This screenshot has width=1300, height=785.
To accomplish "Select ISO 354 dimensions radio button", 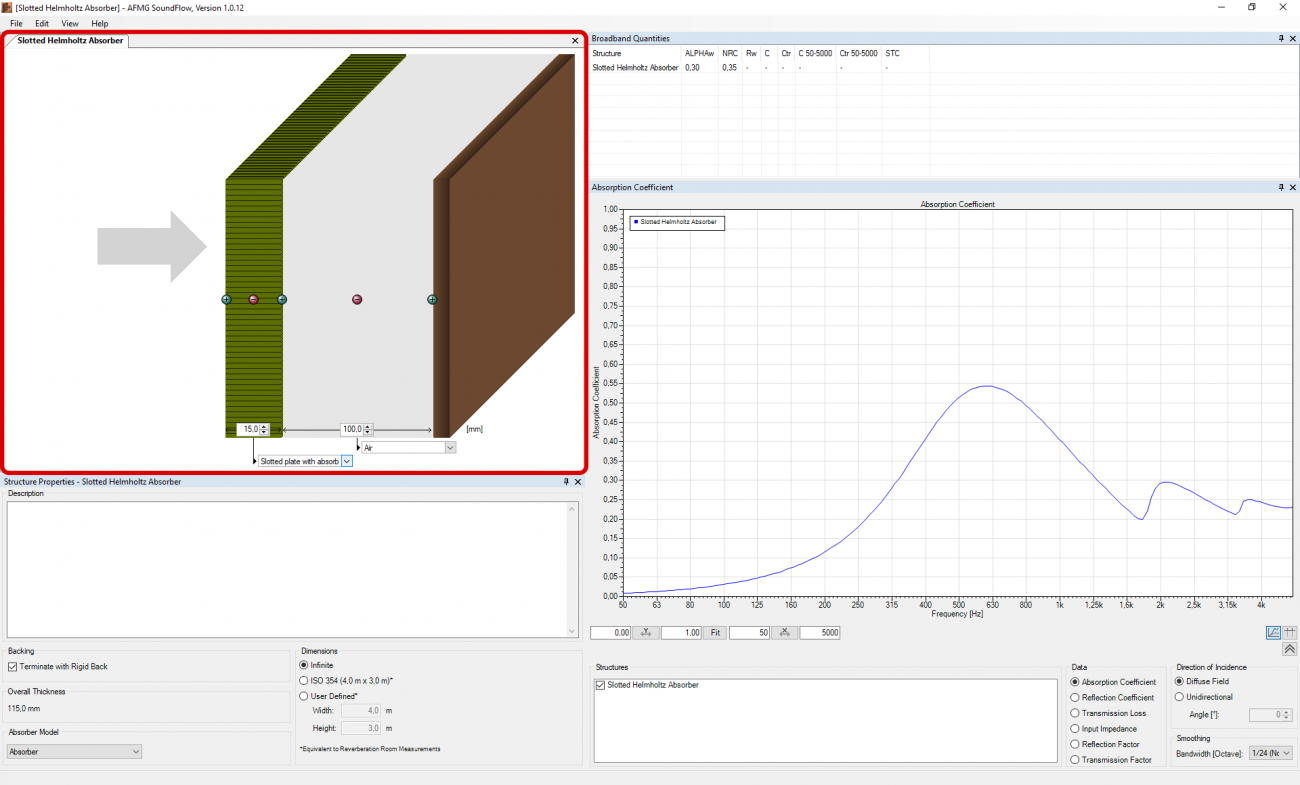I will tap(304, 680).
